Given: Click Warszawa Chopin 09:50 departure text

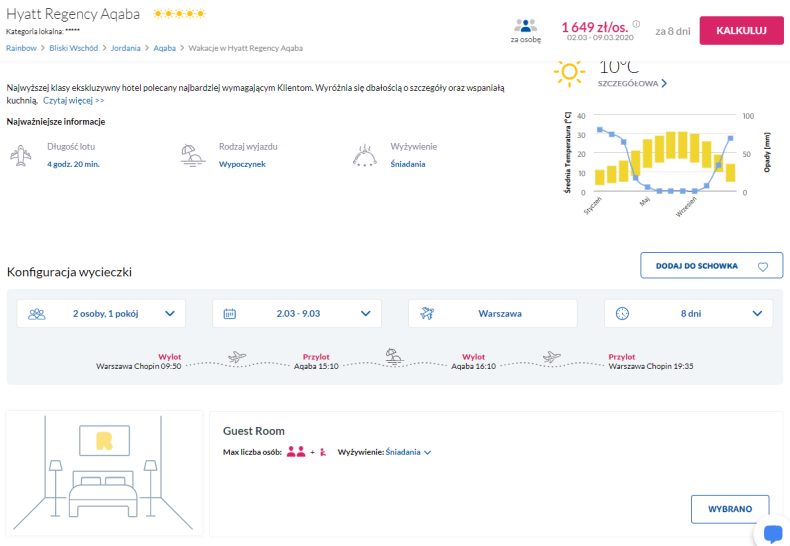Looking at the screenshot, I should (139, 366).
